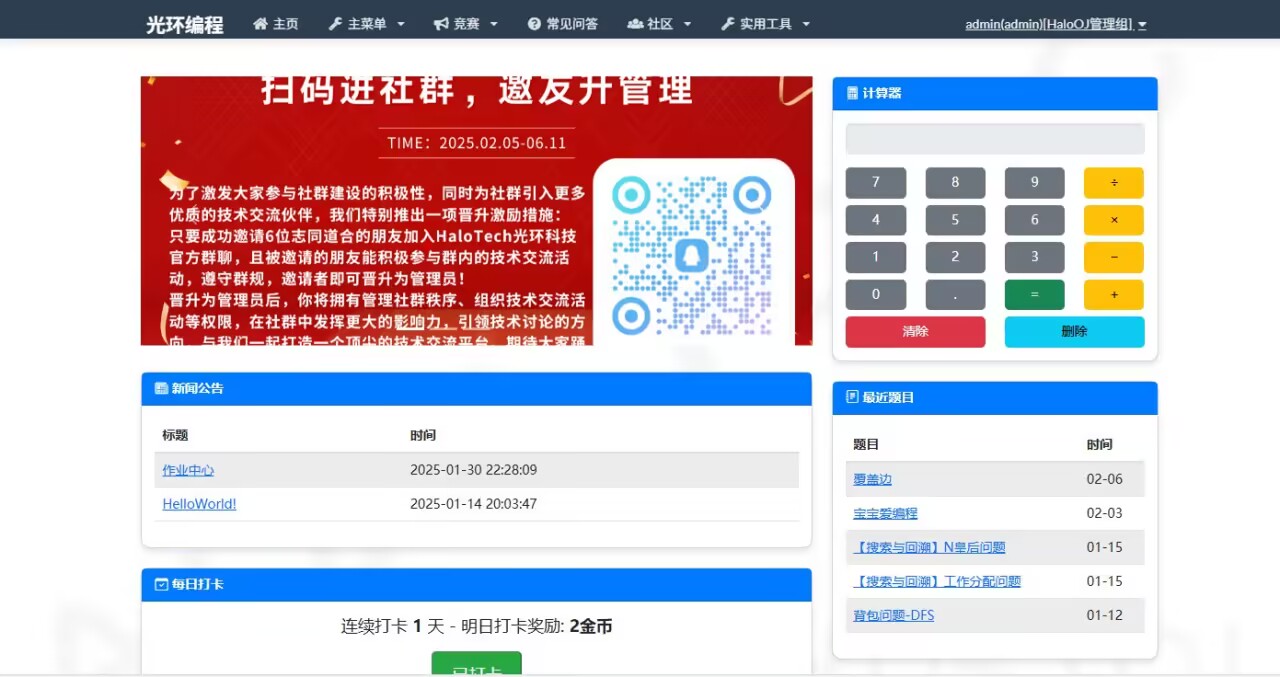
Task: Click calculator digit 3 button
Action: point(1035,257)
